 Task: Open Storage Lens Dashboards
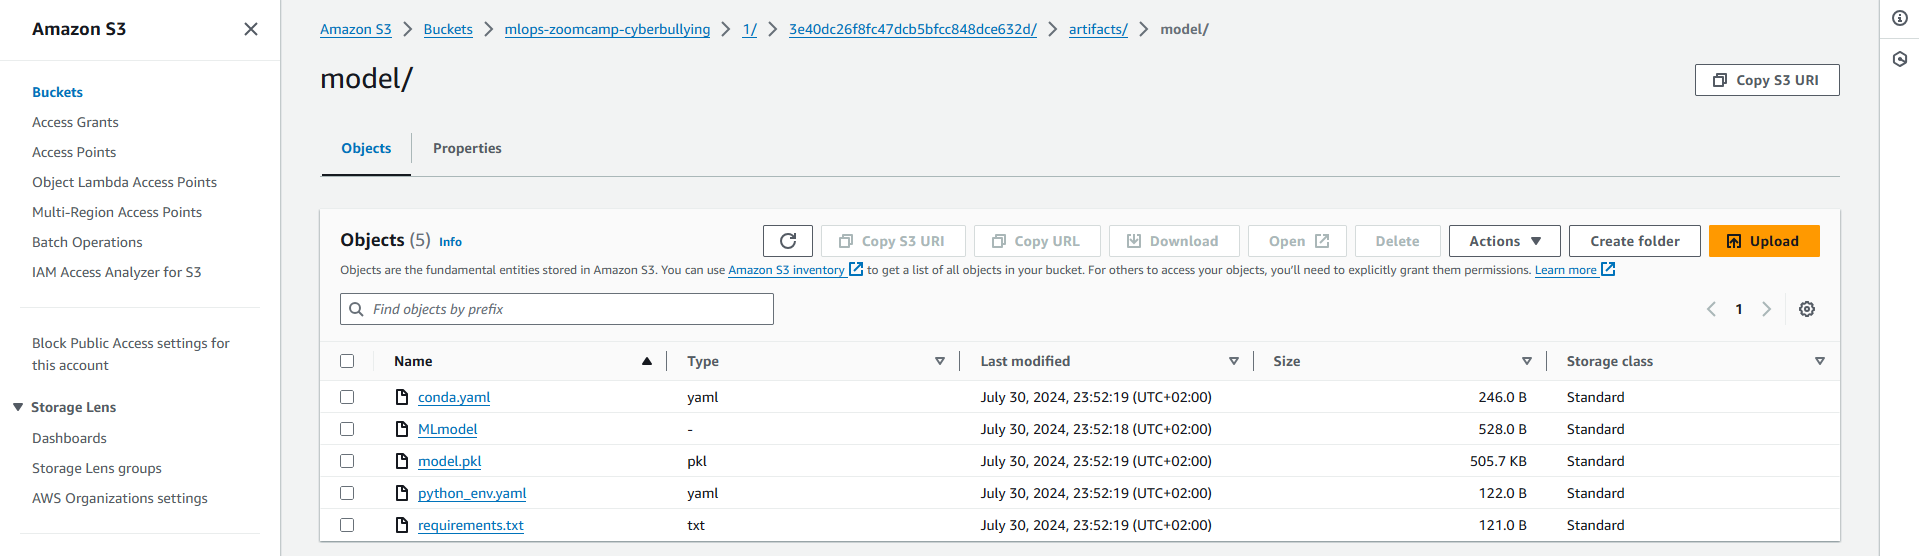(69, 438)
